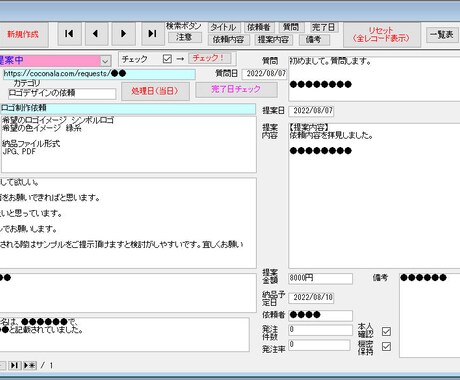Click the 備考 notes text area
The height and width of the screenshot is (380, 460).
[430, 315]
